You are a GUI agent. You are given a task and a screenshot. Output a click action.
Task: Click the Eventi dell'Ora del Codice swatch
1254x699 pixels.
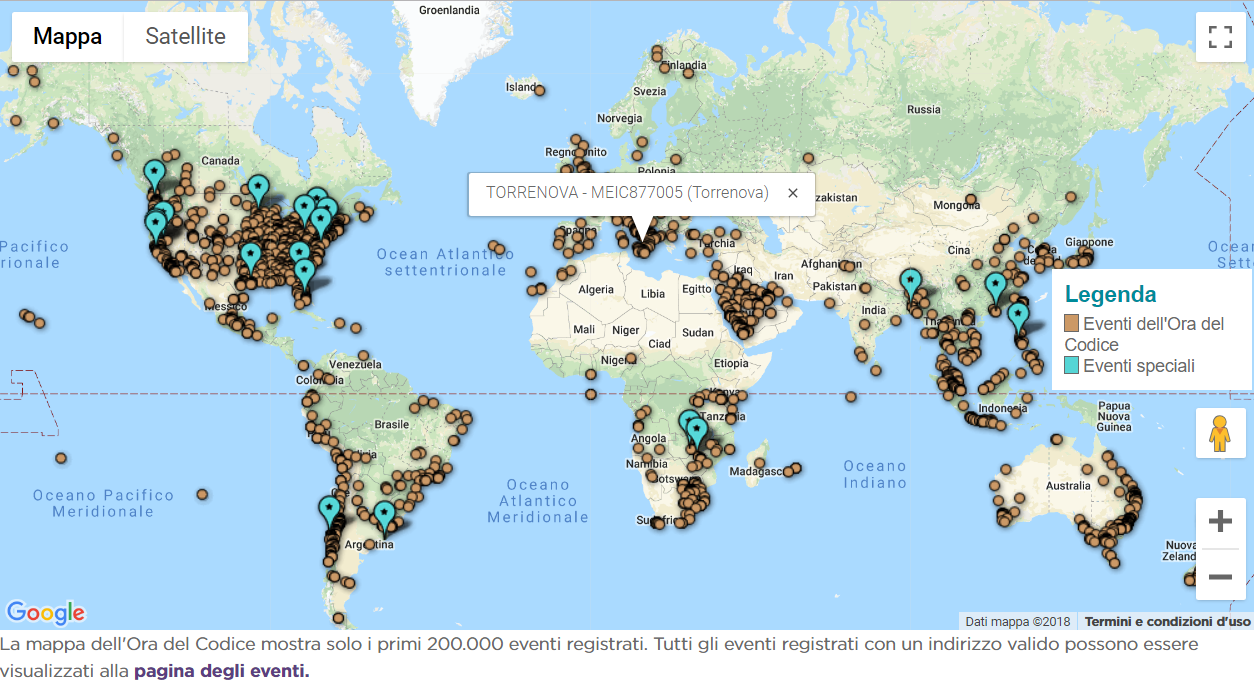tap(1072, 324)
